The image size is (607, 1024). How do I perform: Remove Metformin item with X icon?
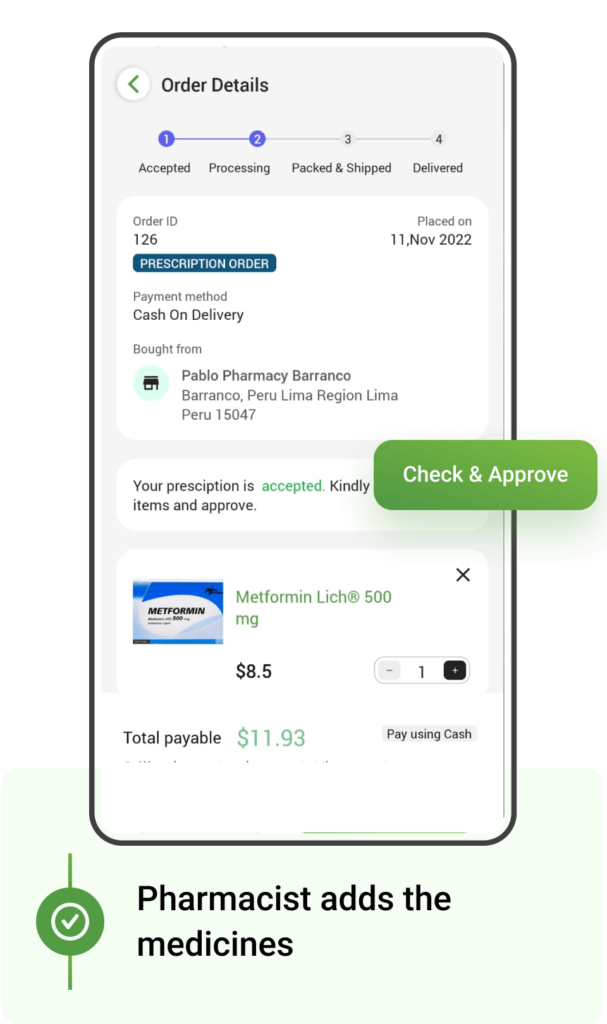(463, 575)
